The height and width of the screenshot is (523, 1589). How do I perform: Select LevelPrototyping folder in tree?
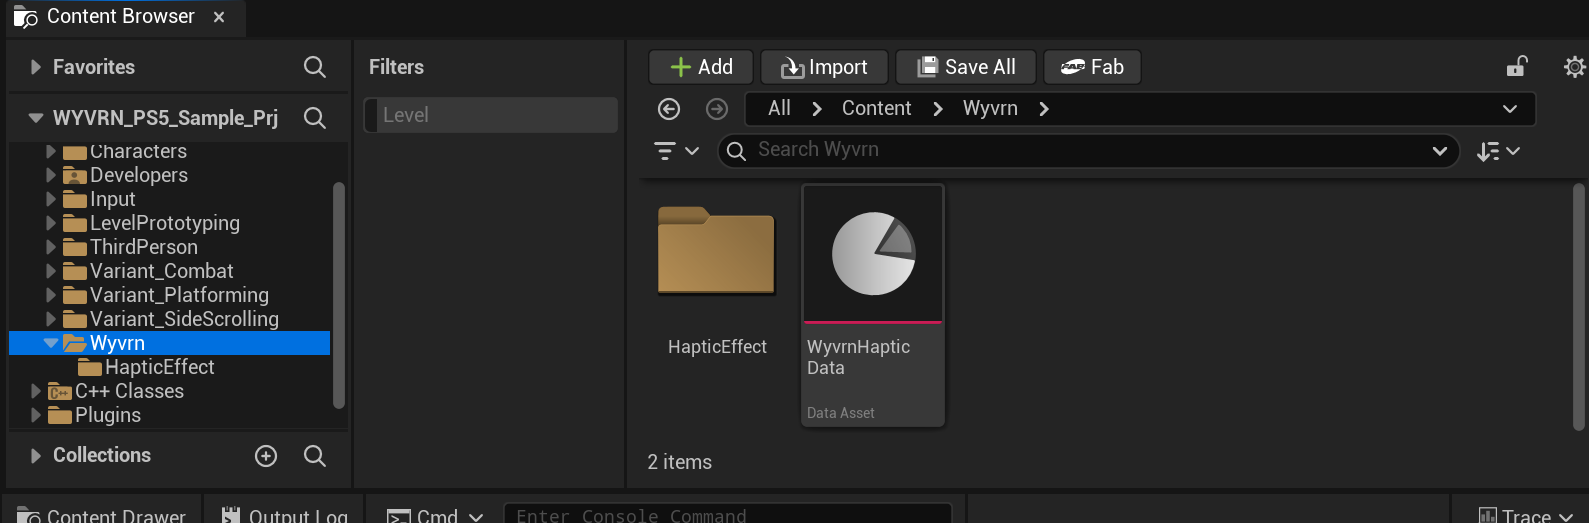(x=165, y=223)
